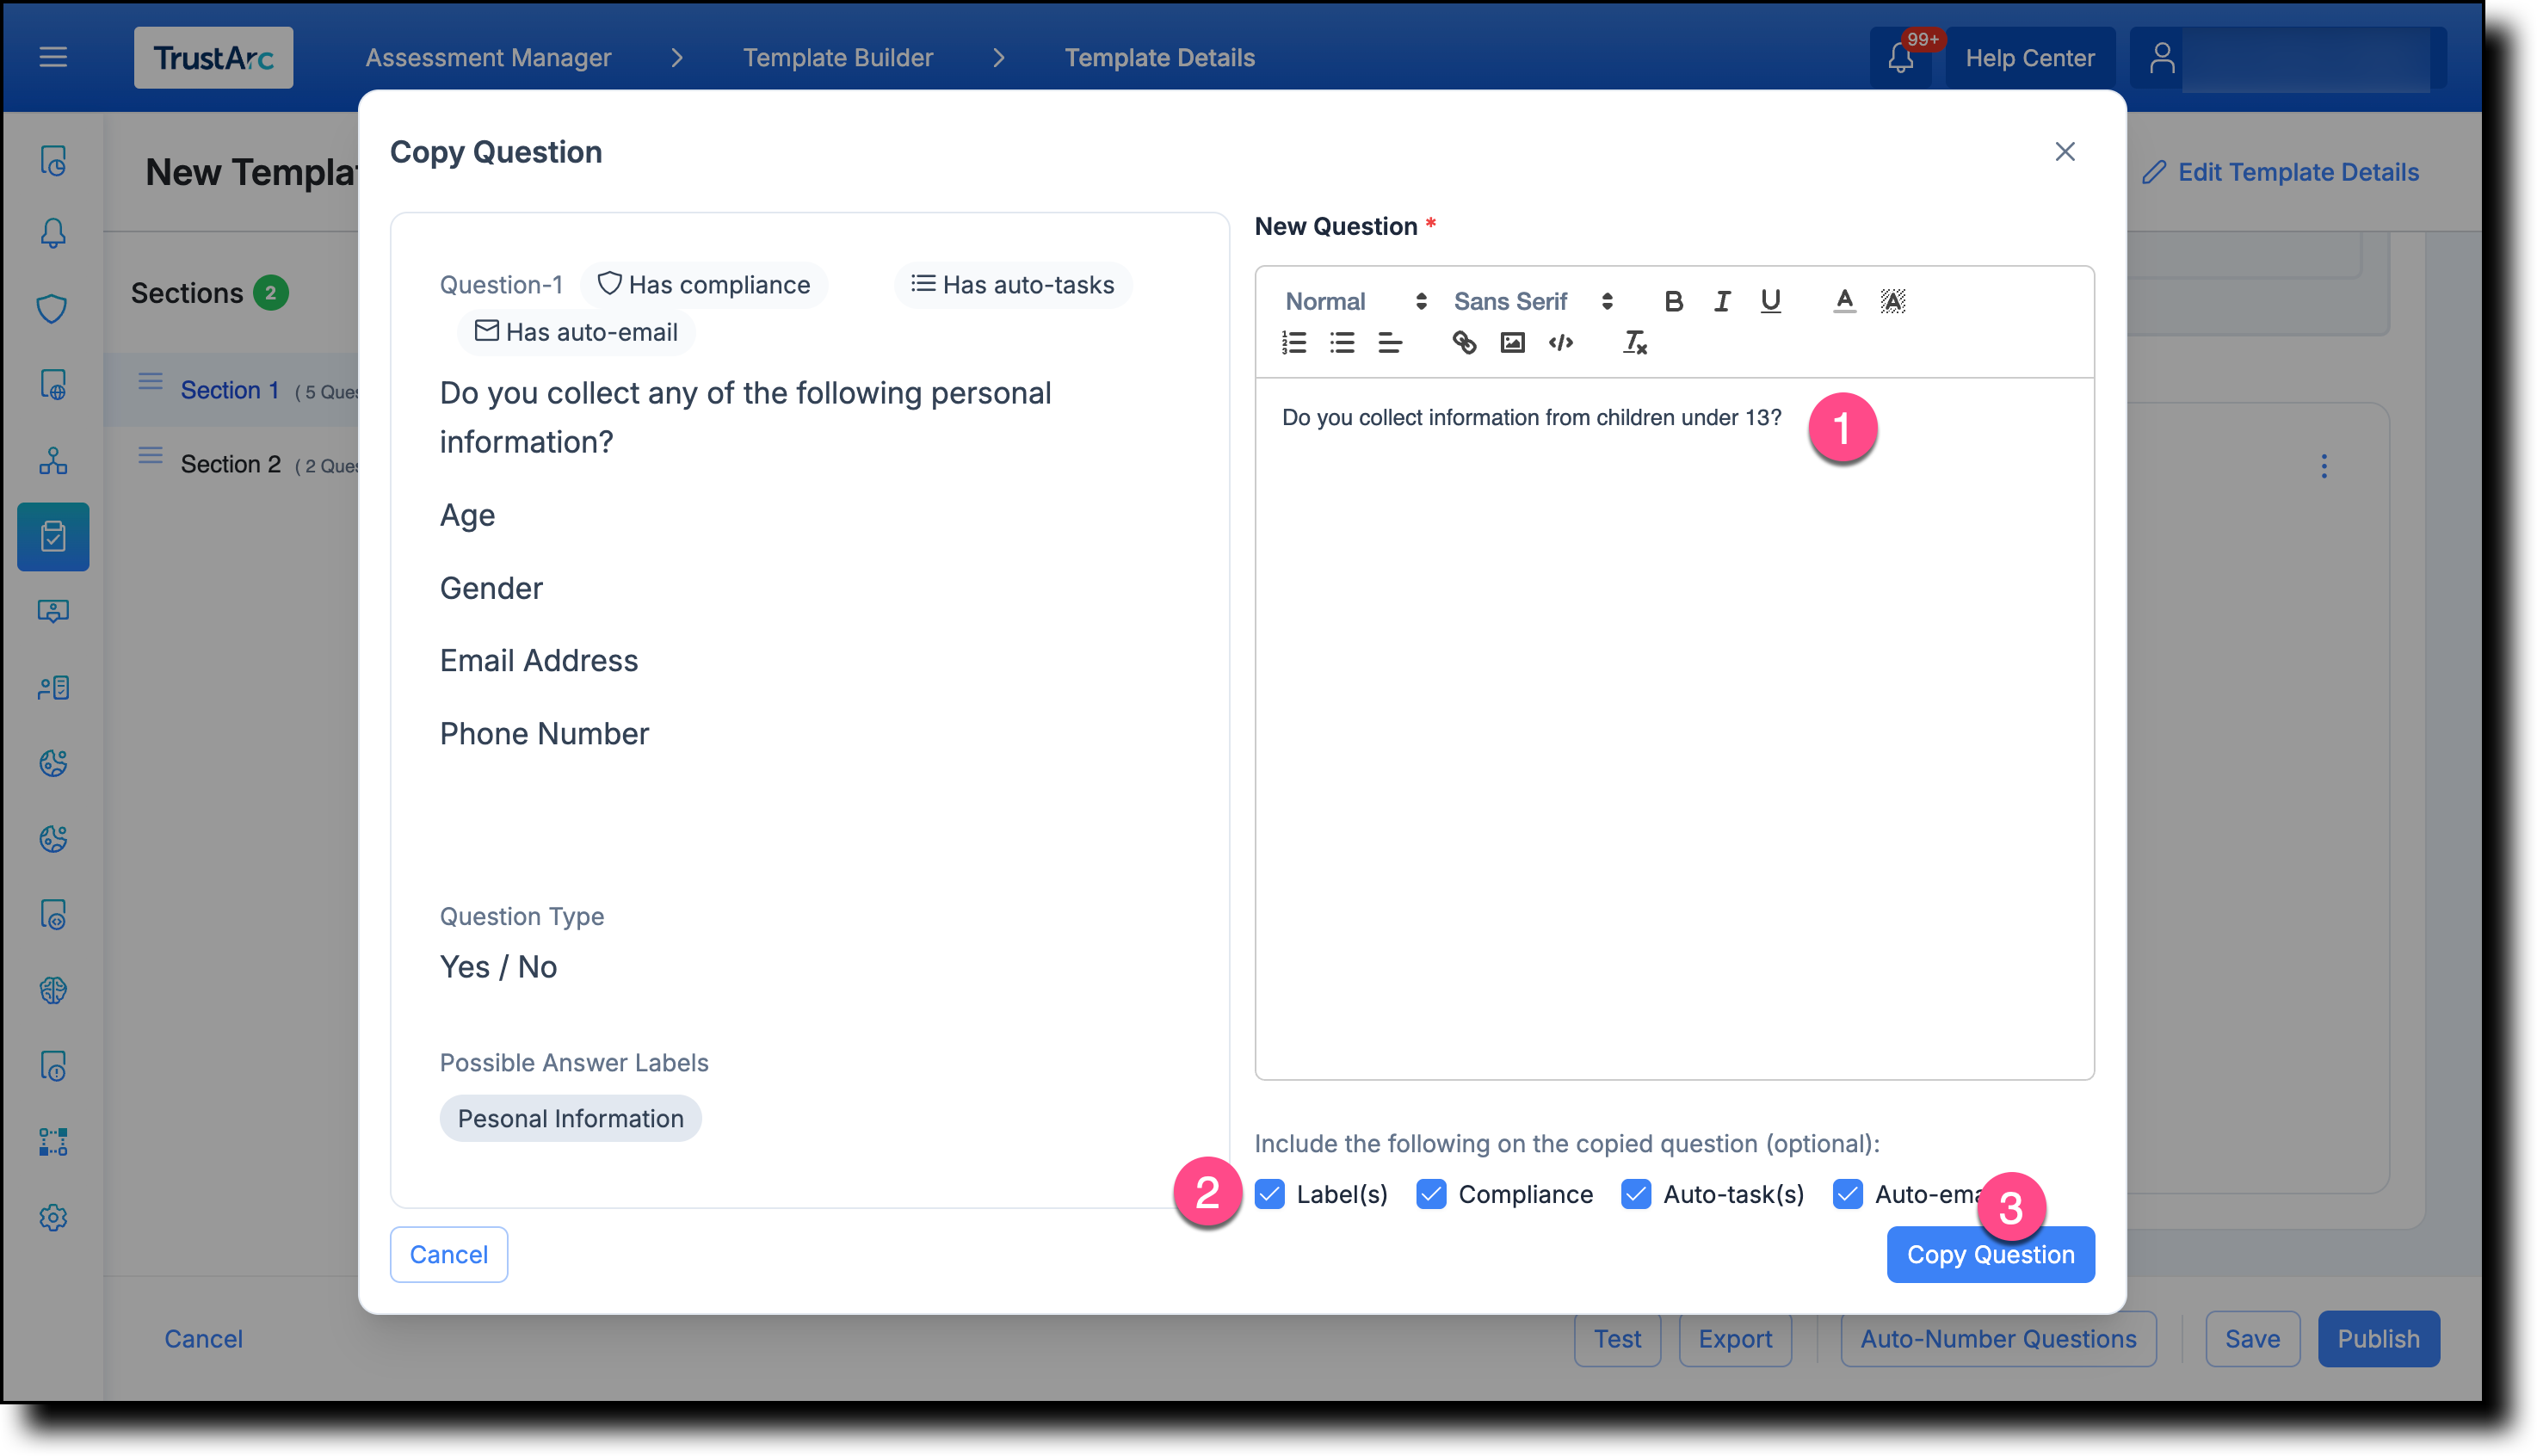Select Template Details breadcrumb
This screenshot has width=2537, height=1456.
1159,57
